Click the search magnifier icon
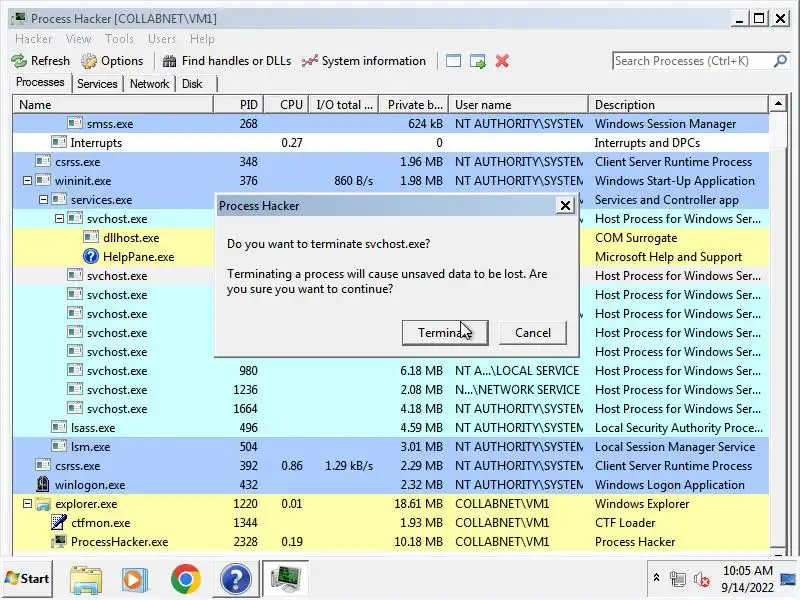 (780, 61)
